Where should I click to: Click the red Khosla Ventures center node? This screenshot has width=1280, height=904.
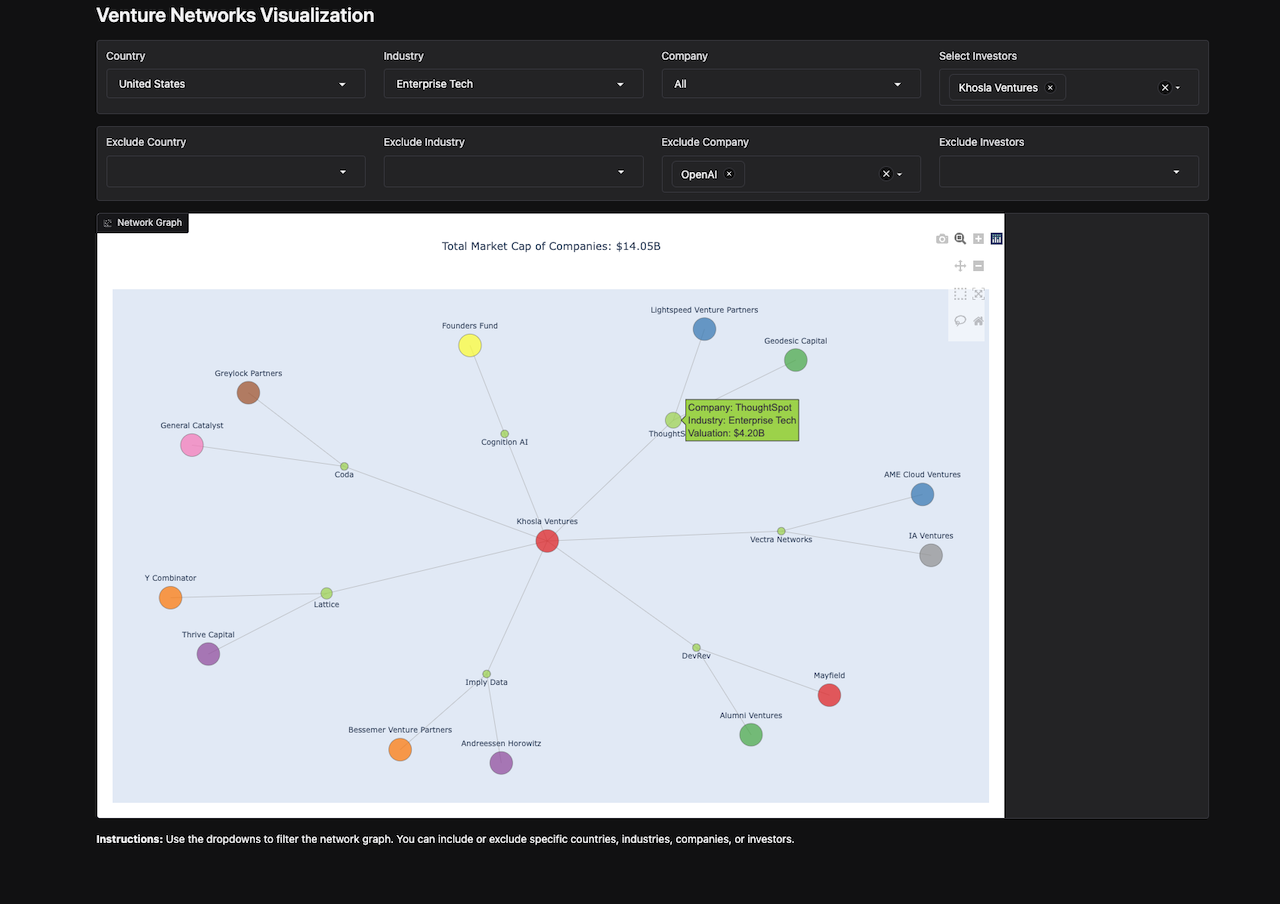point(547,541)
